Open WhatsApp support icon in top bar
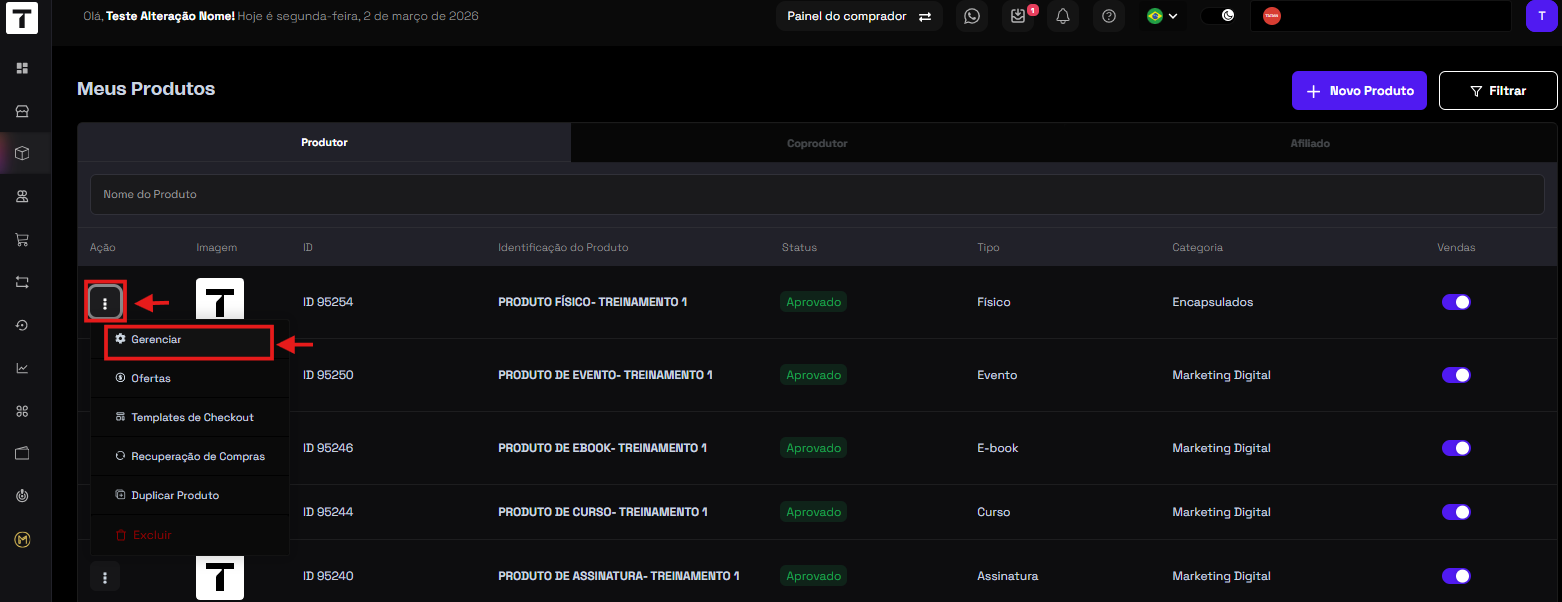 (971, 16)
